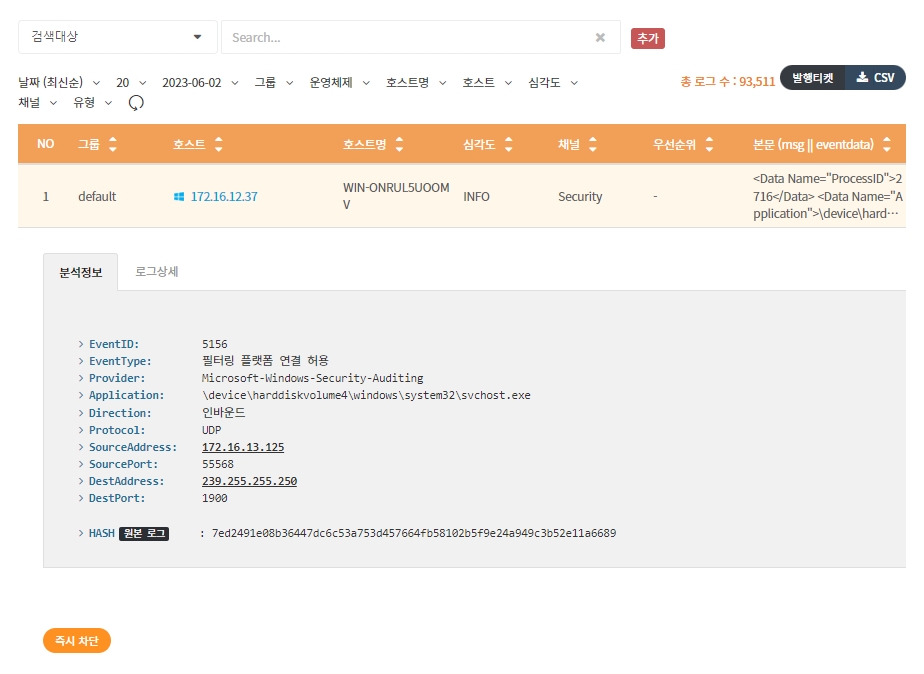Download logs with CSV button
This screenshot has height=674, width=924.
875,78
